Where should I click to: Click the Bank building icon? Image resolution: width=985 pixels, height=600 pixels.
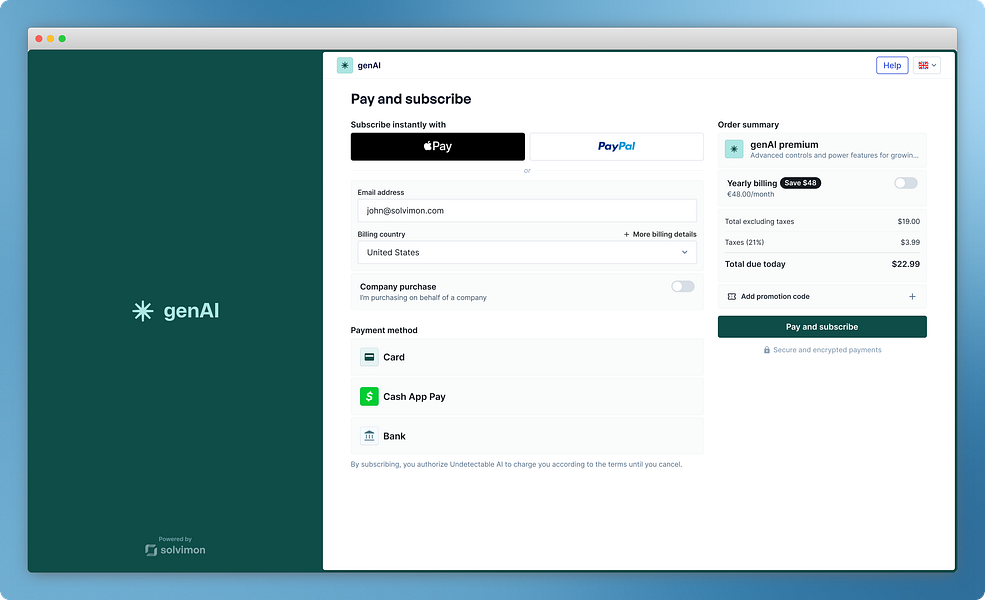369,436
